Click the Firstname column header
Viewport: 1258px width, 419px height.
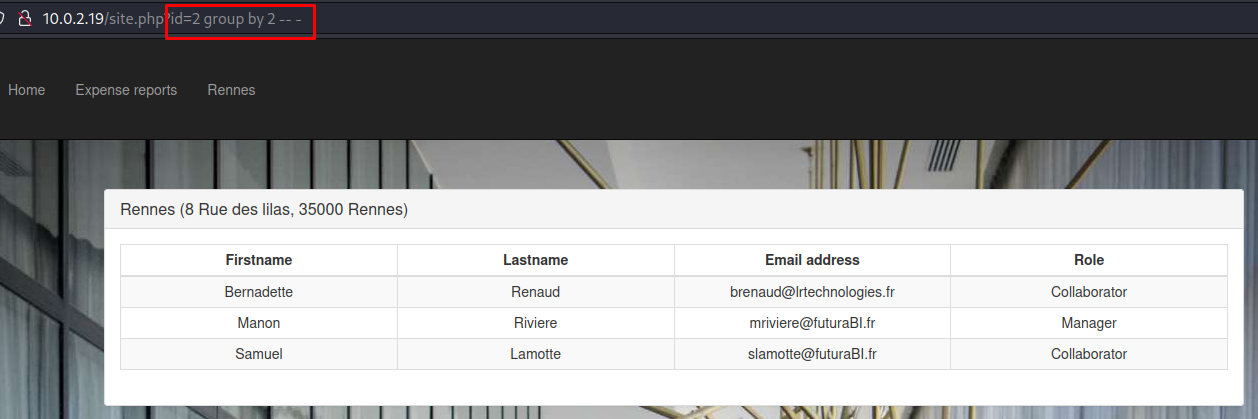pyautogui.click(x=259, y=260)
